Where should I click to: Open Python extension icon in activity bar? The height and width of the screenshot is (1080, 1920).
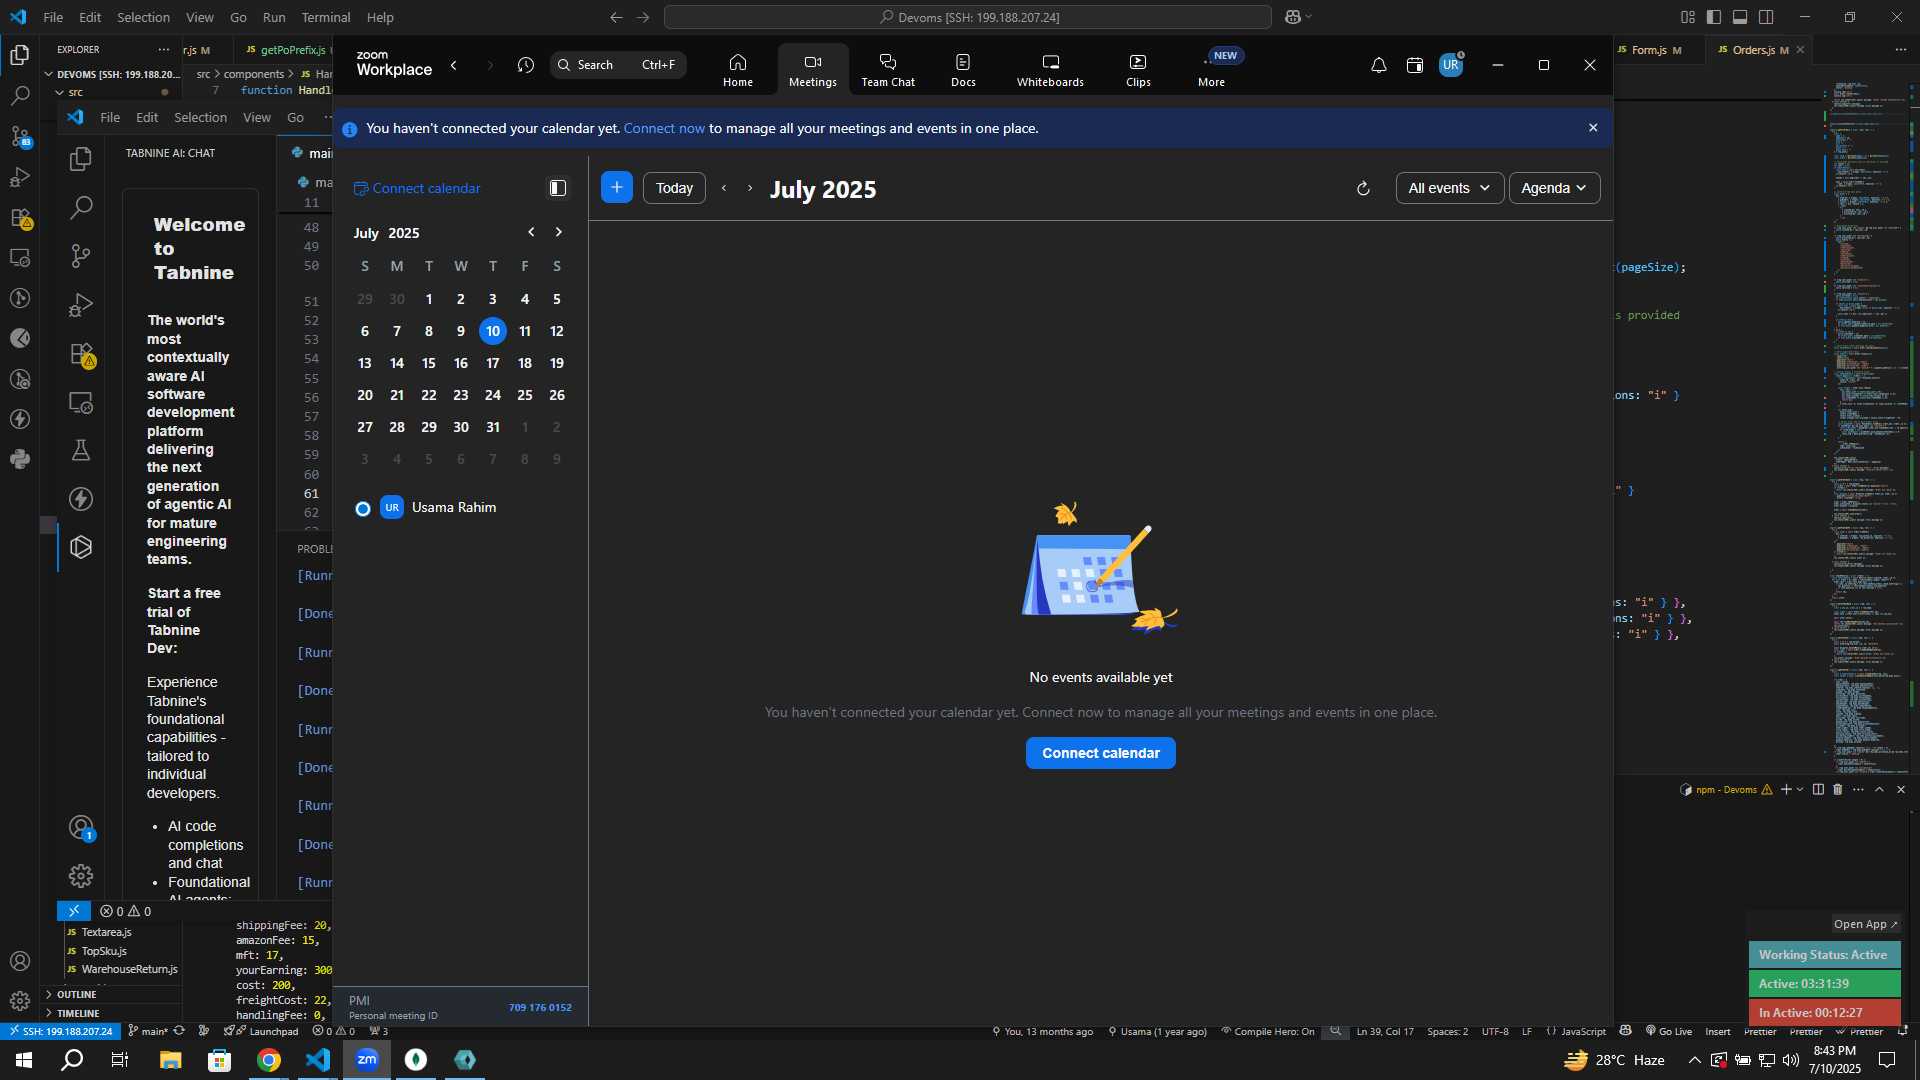(x=19, y=459)
